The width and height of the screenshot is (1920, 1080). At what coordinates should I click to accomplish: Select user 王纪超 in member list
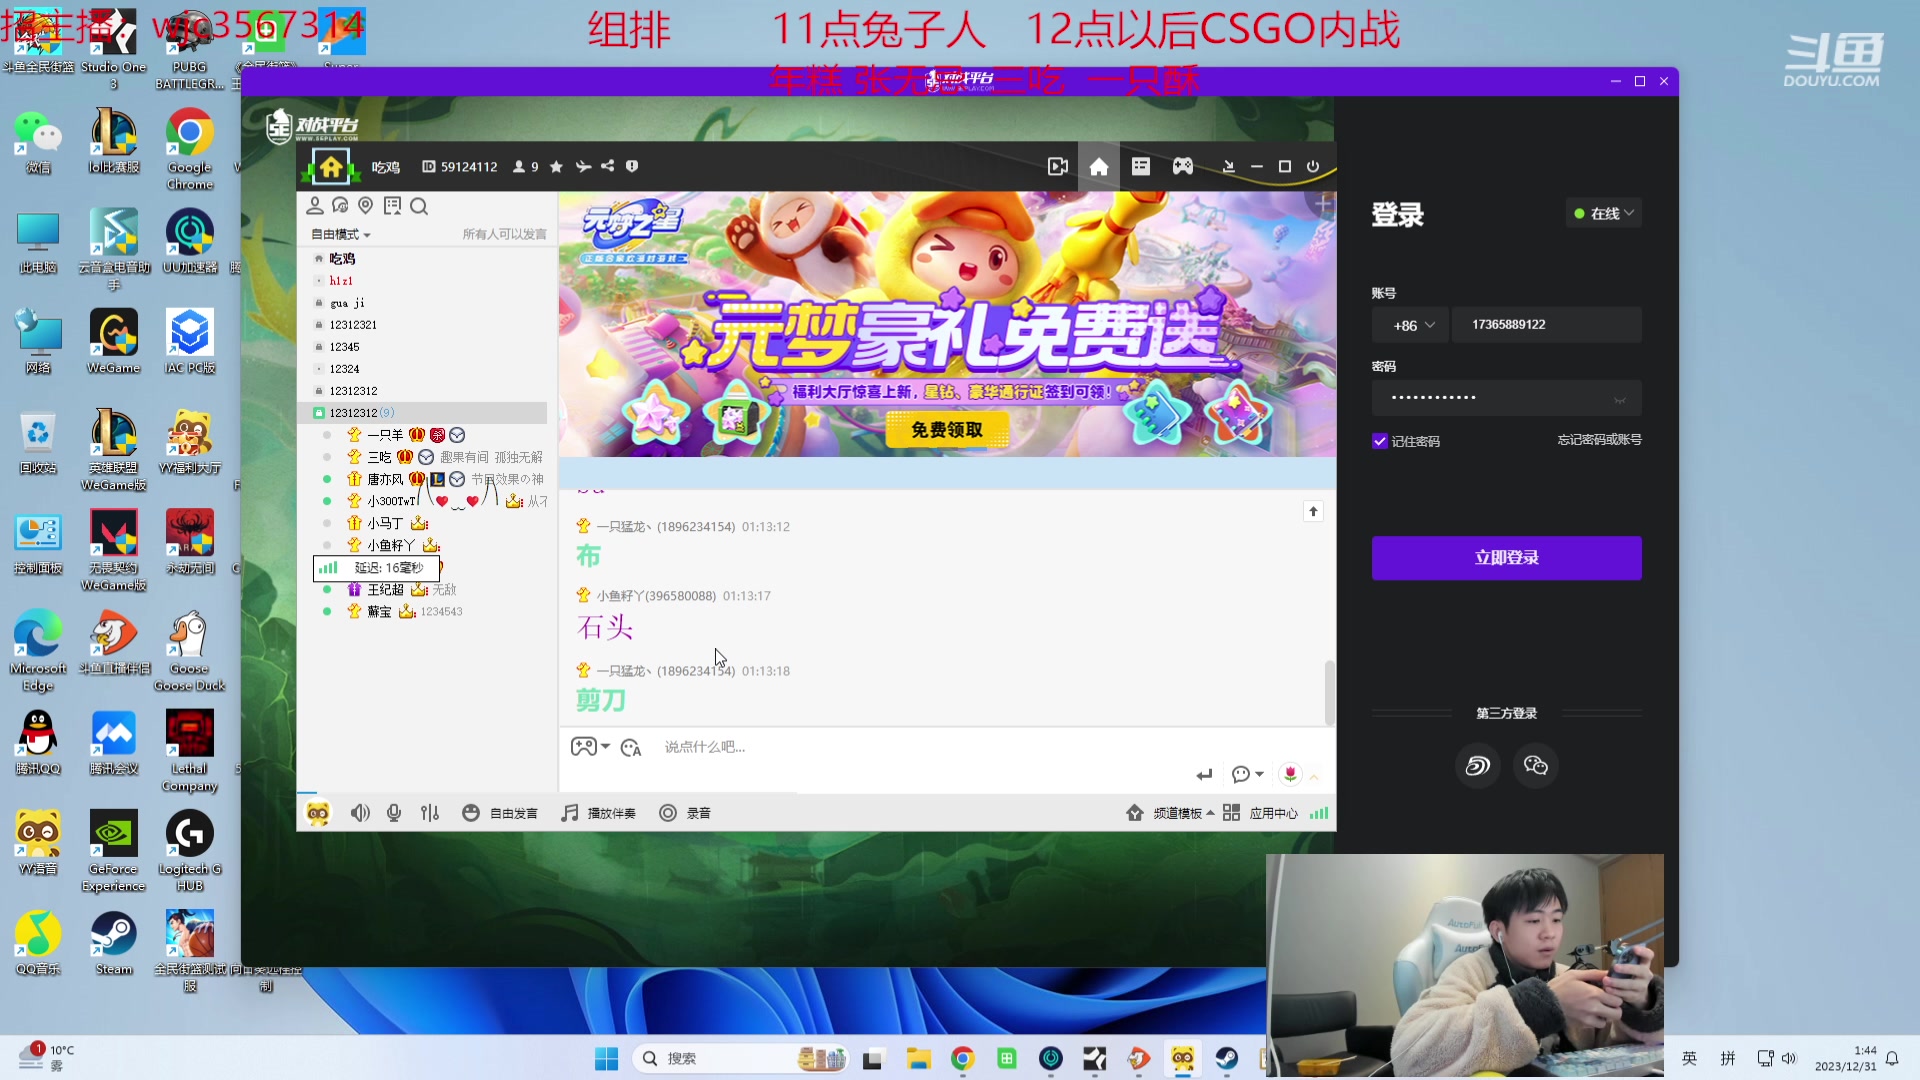pos(385,590)
